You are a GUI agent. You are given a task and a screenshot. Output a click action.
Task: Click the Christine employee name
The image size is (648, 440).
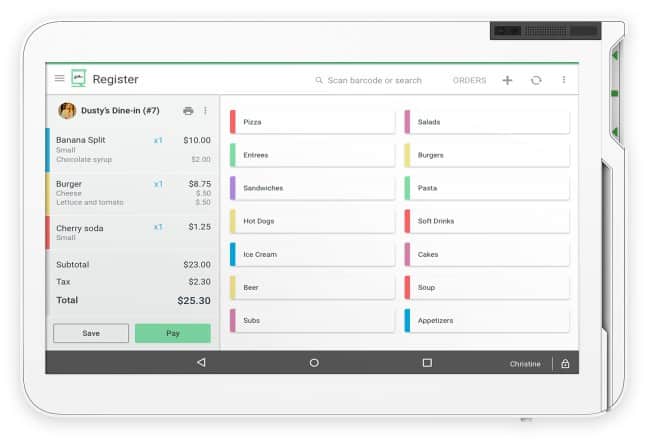tap(525, 364)
